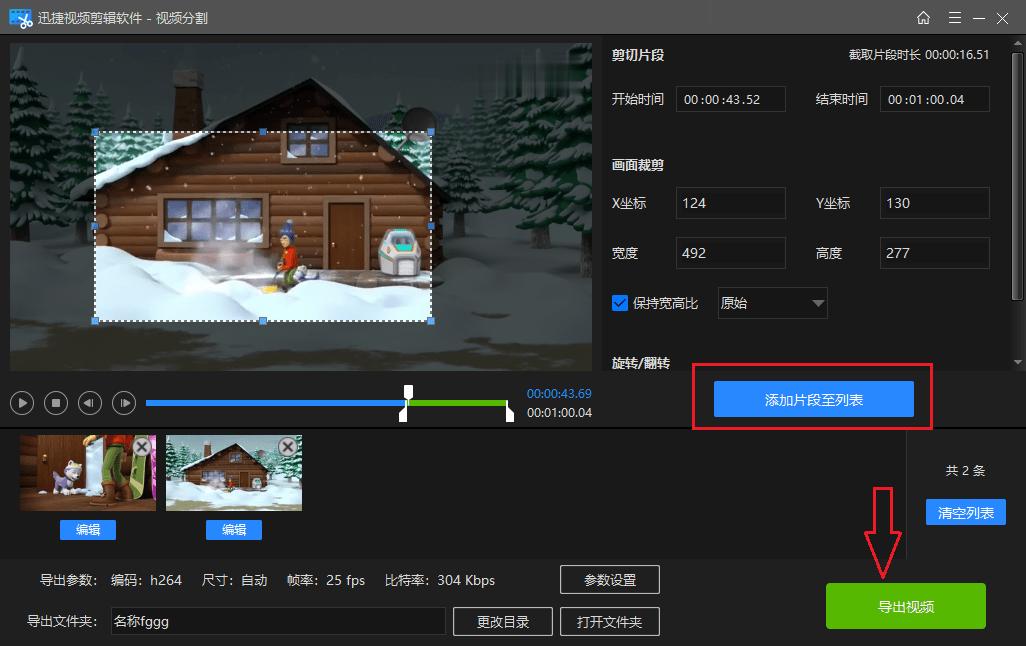
Task: Stop video playback
Action: [56, 403]
